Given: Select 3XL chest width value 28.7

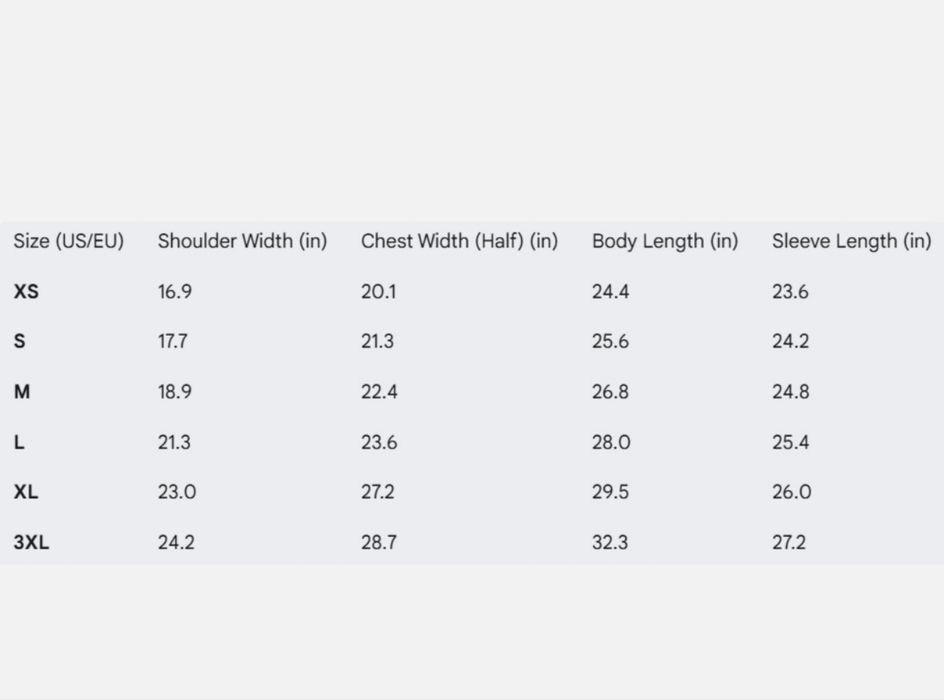Looking at the screenshot, I should click(379, 542).
